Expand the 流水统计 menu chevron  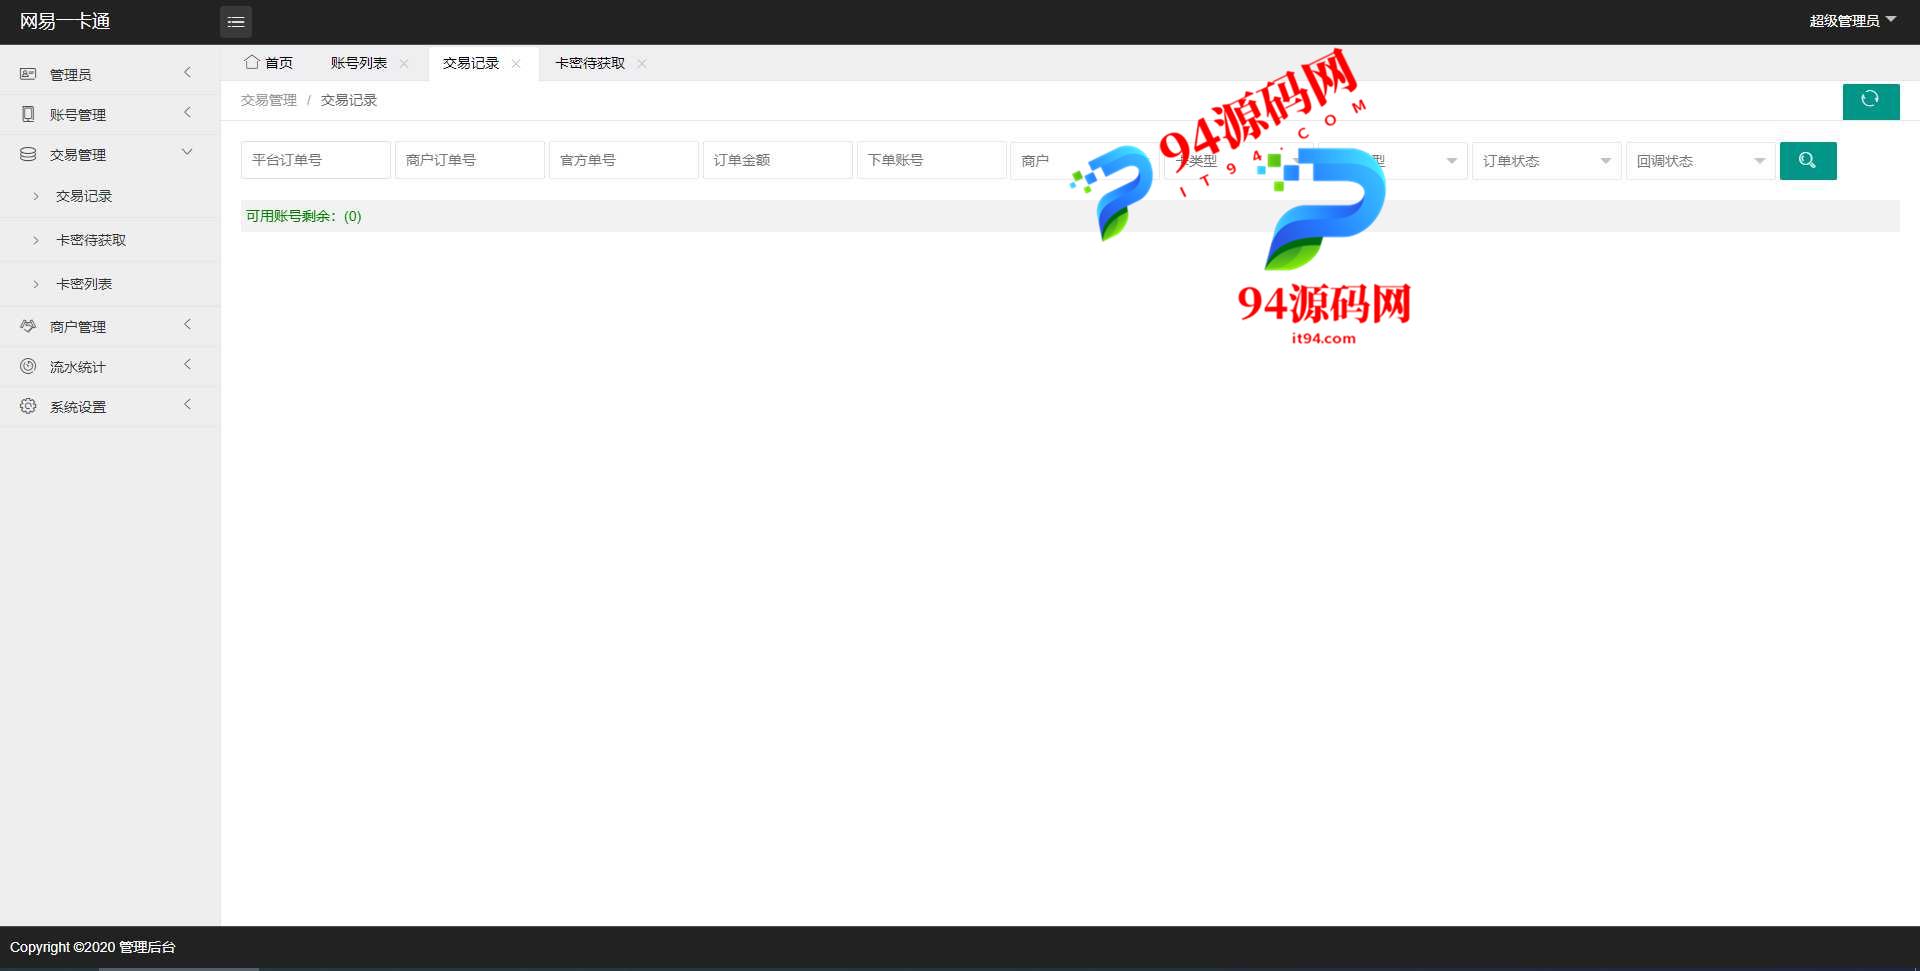187,364
